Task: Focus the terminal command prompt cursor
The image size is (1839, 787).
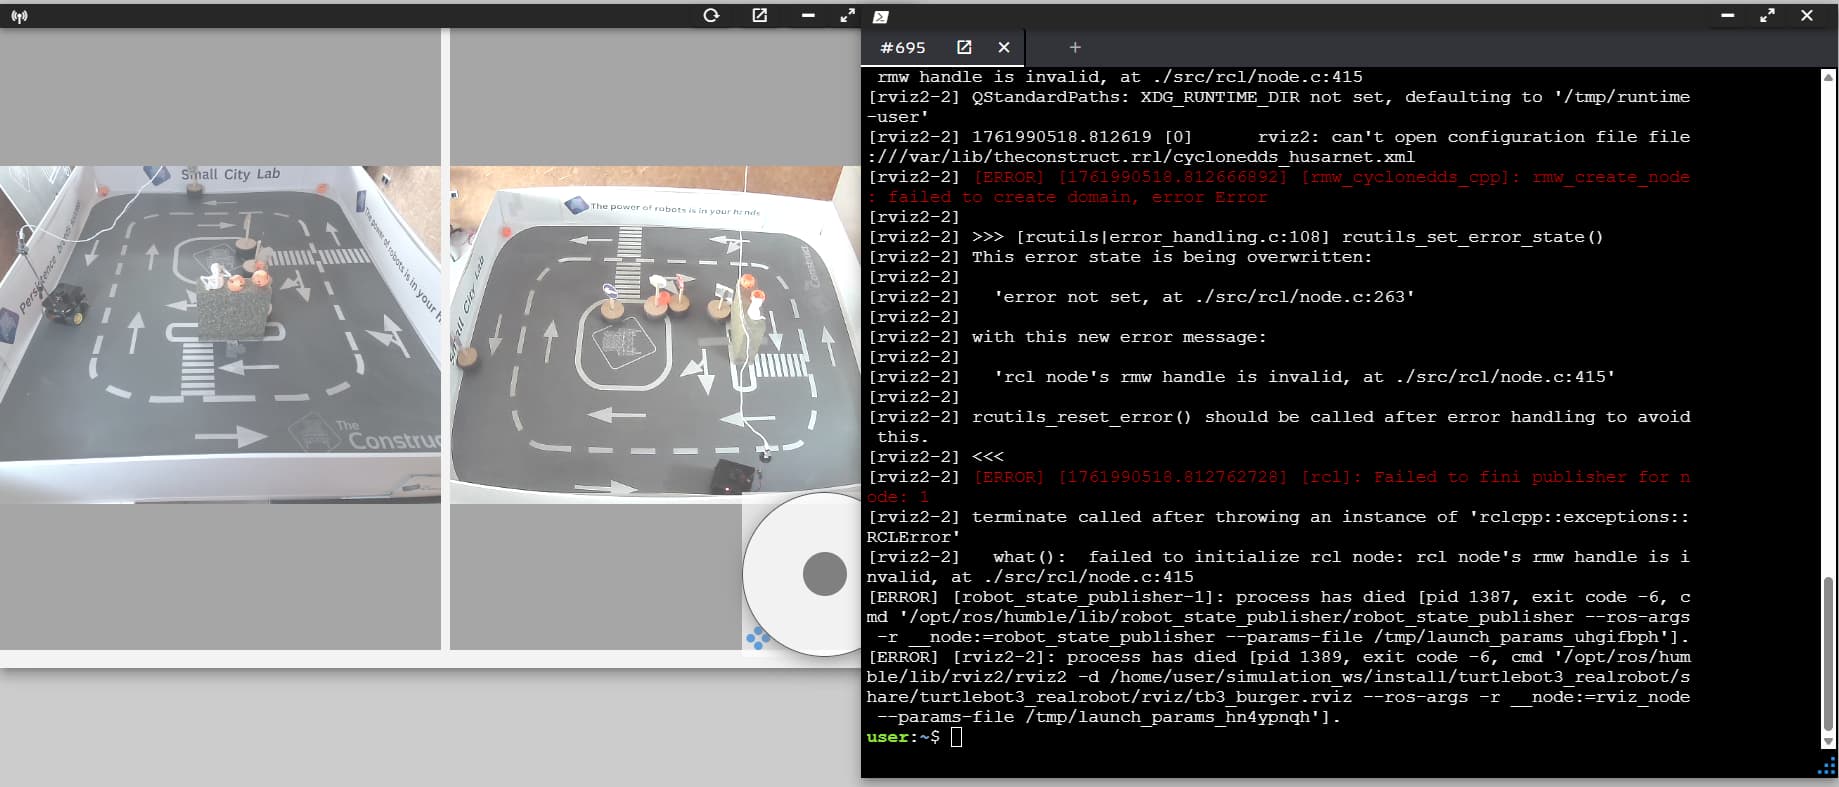Action: coord(956,737)
